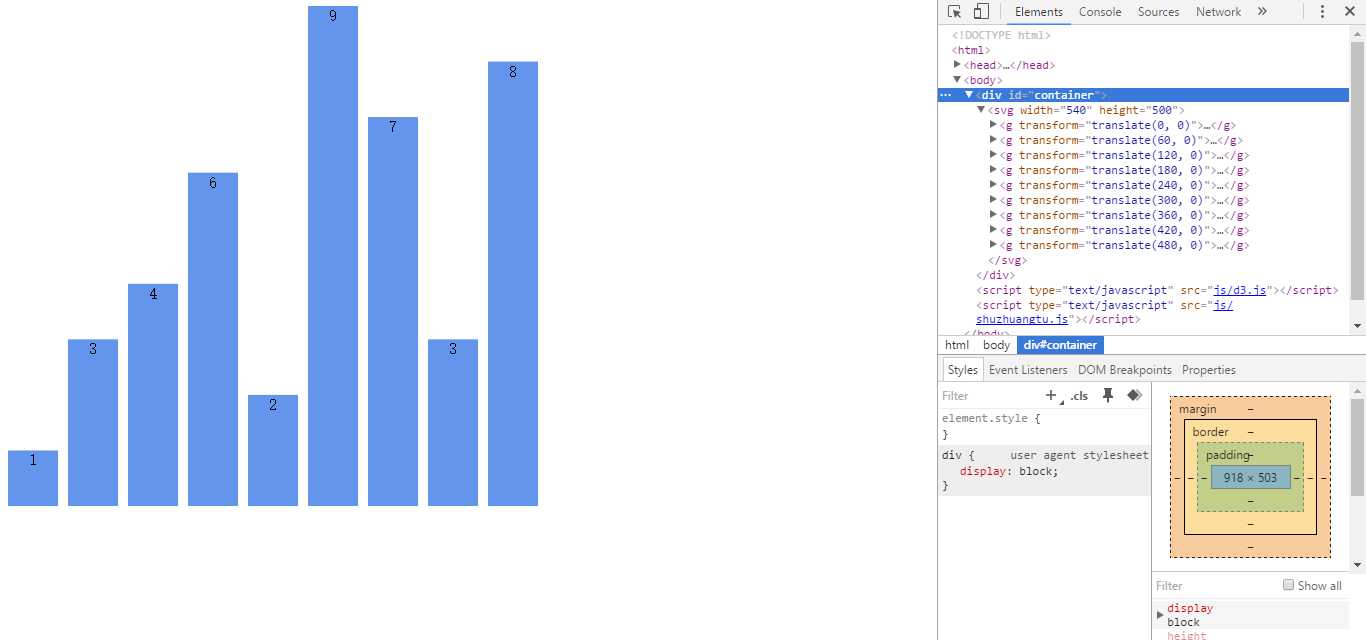Click the New Style Rule plus icon
1366x640 pixels.
pos(1051,396)
